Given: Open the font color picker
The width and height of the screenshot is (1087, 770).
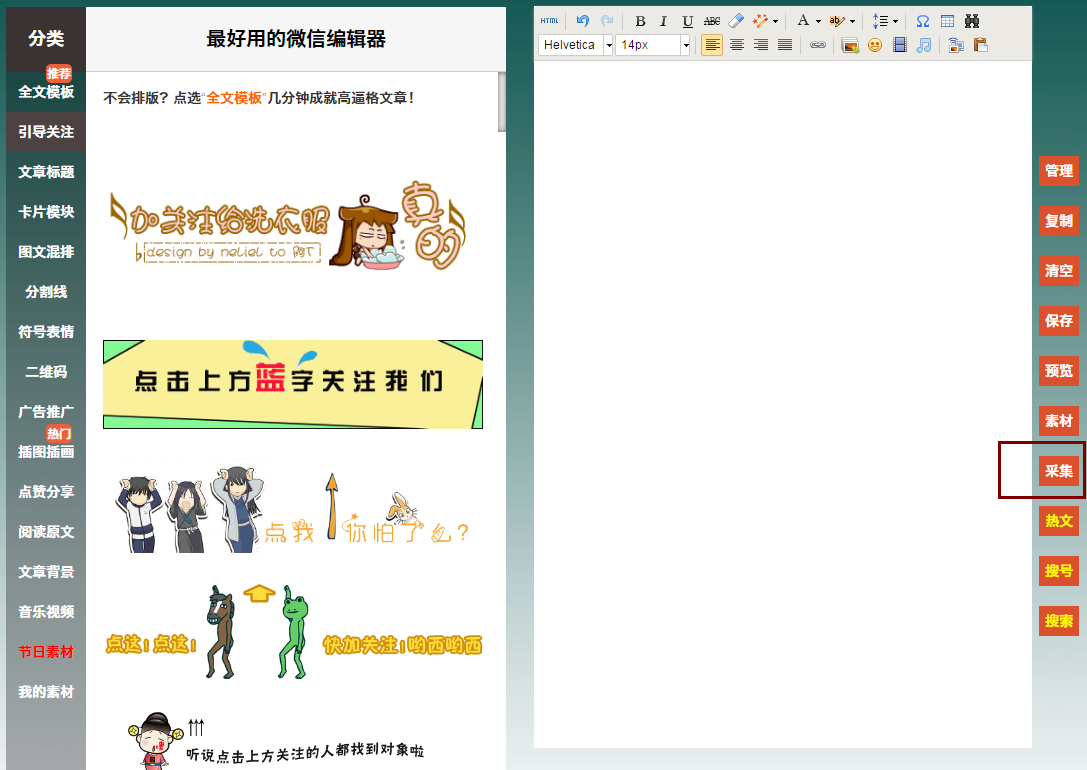Looking at the screenshot, I should (803, 20).
